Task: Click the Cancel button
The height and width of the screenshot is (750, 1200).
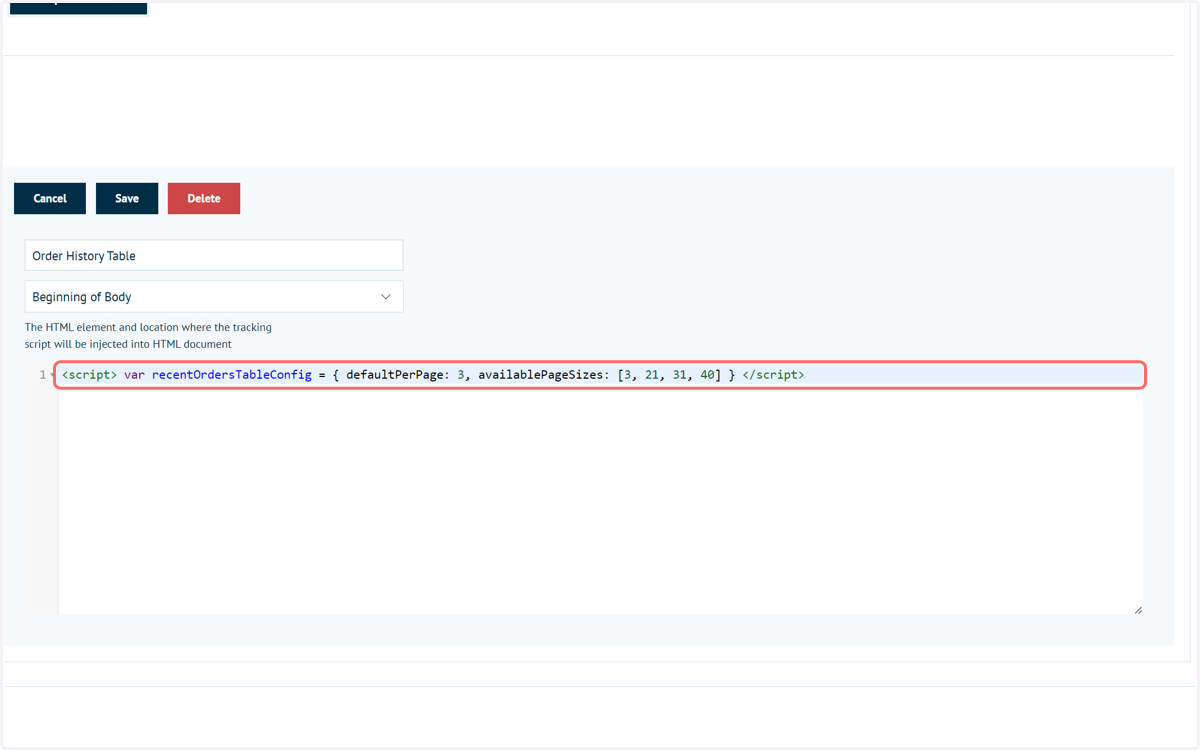Action: (50, 198)
